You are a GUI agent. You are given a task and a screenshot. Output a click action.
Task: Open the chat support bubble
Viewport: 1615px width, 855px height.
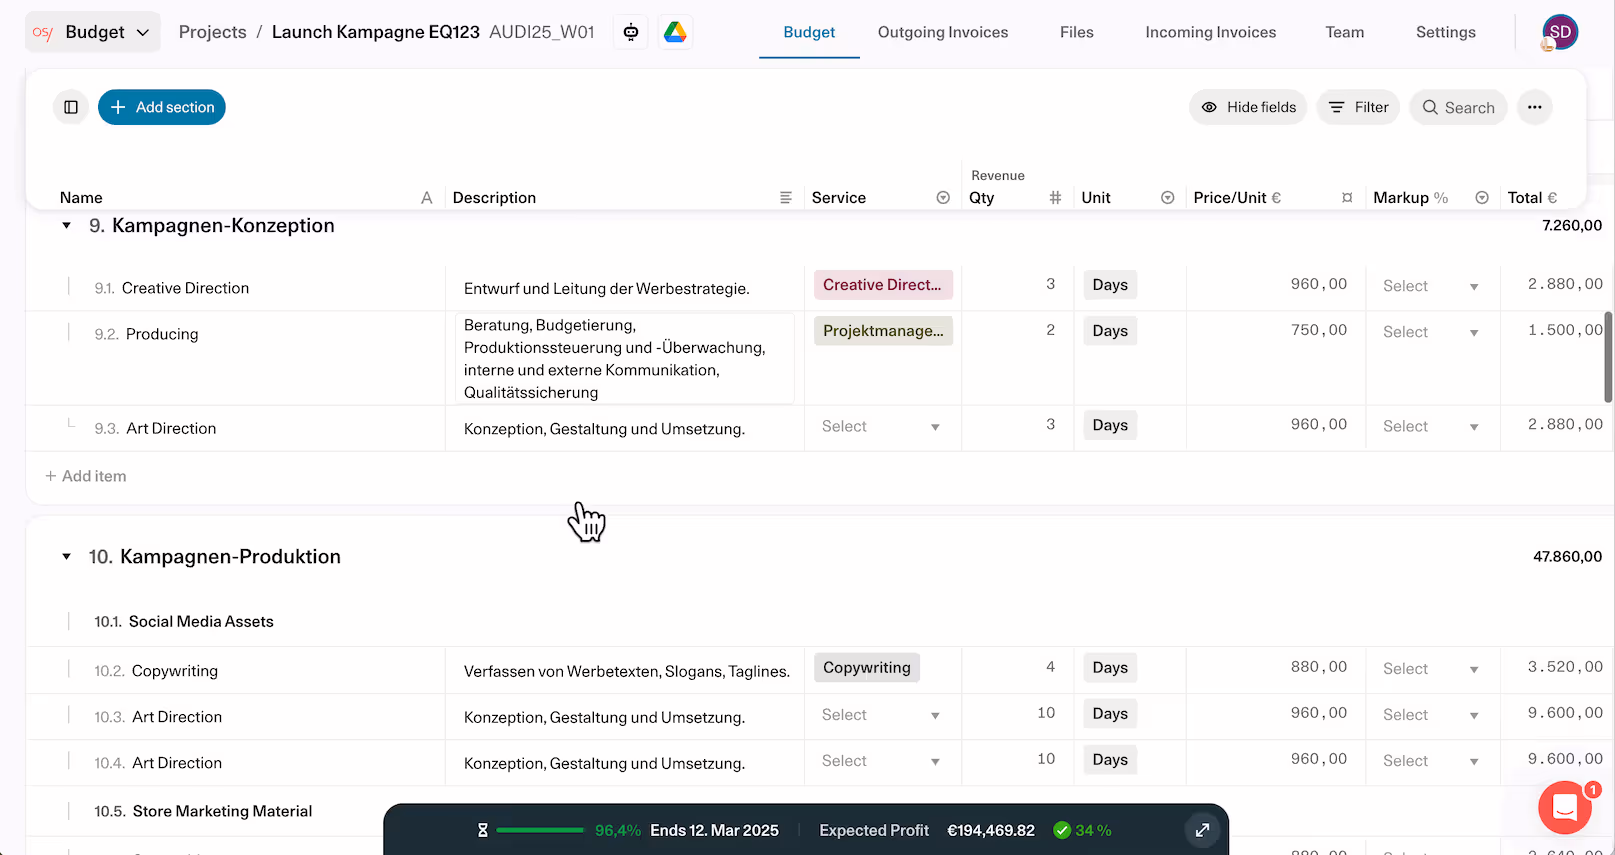coord(1566,807)
